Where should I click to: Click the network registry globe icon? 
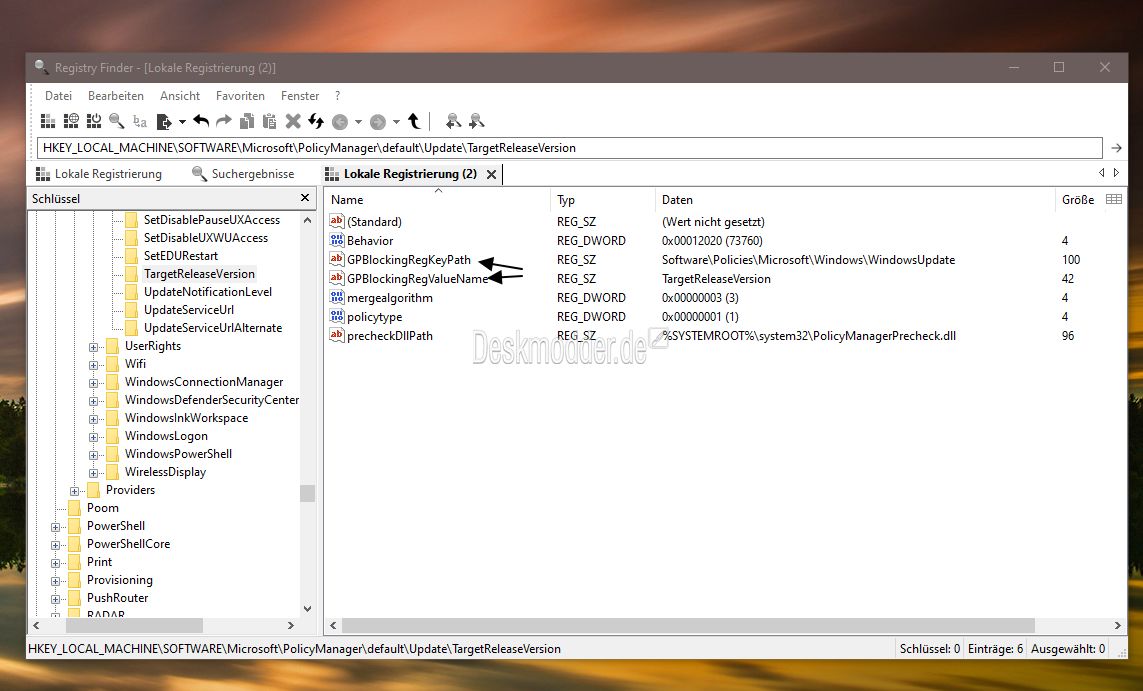[x=71, y=121]
